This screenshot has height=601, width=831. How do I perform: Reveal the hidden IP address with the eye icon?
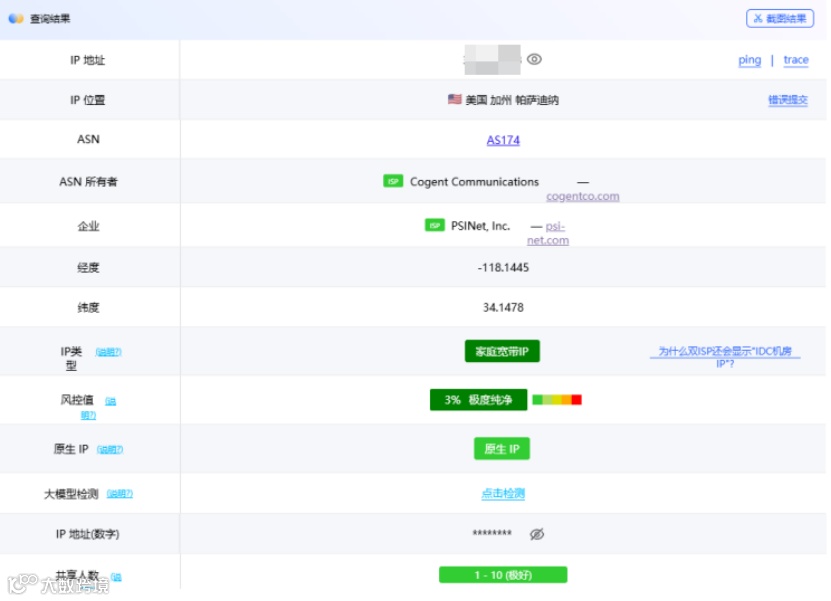(x=534, y=59)
